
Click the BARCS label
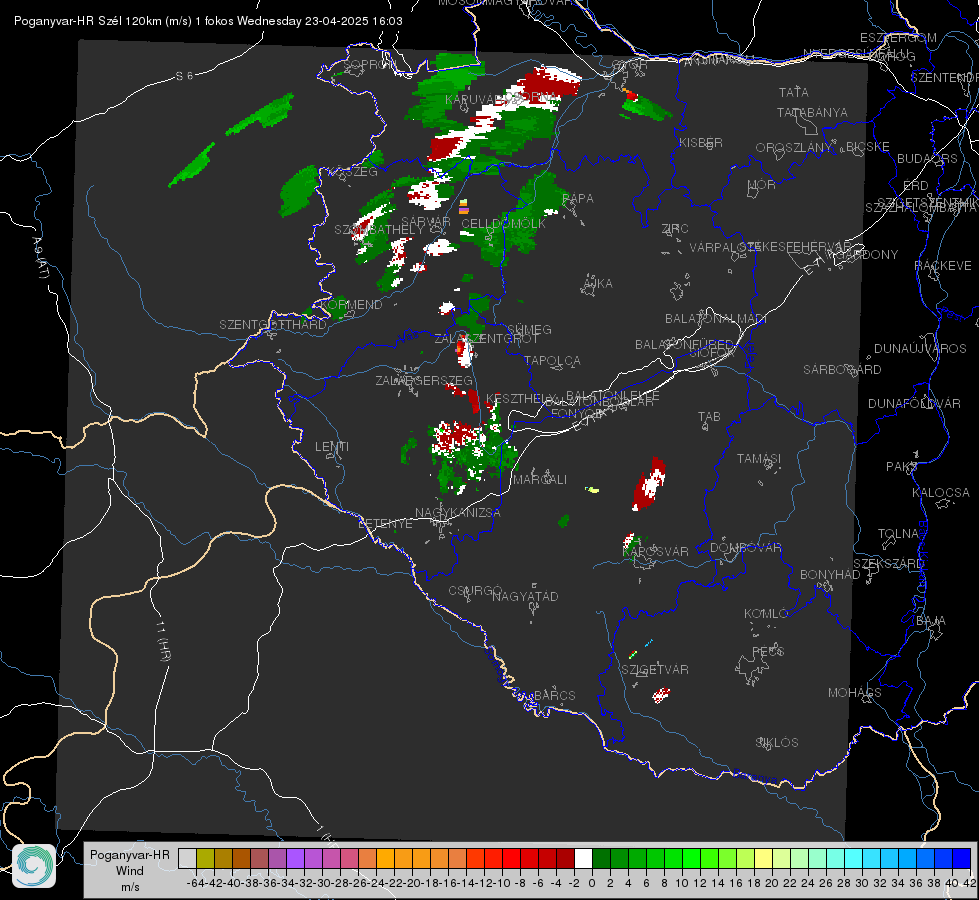[554, 695]
